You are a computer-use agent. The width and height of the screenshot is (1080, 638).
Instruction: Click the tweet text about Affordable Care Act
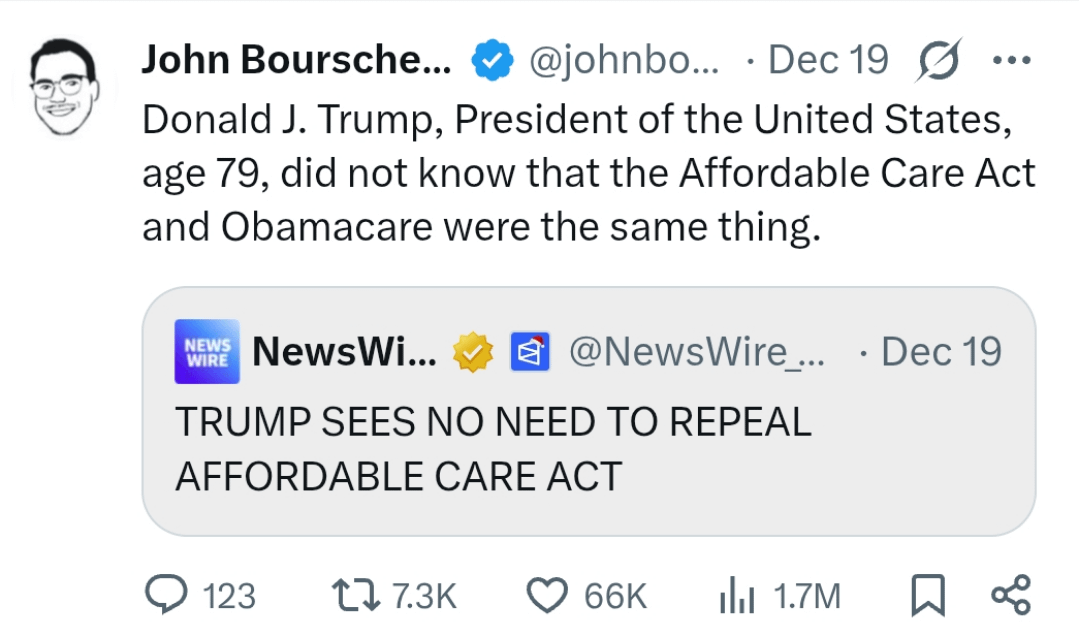point(588,174)
